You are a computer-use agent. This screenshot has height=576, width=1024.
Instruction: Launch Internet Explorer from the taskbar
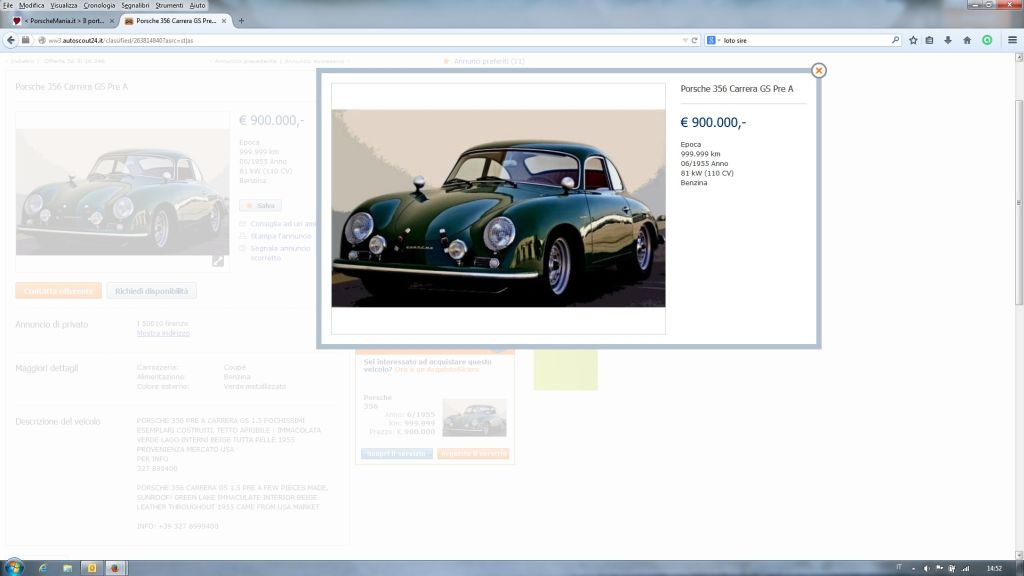43,568
